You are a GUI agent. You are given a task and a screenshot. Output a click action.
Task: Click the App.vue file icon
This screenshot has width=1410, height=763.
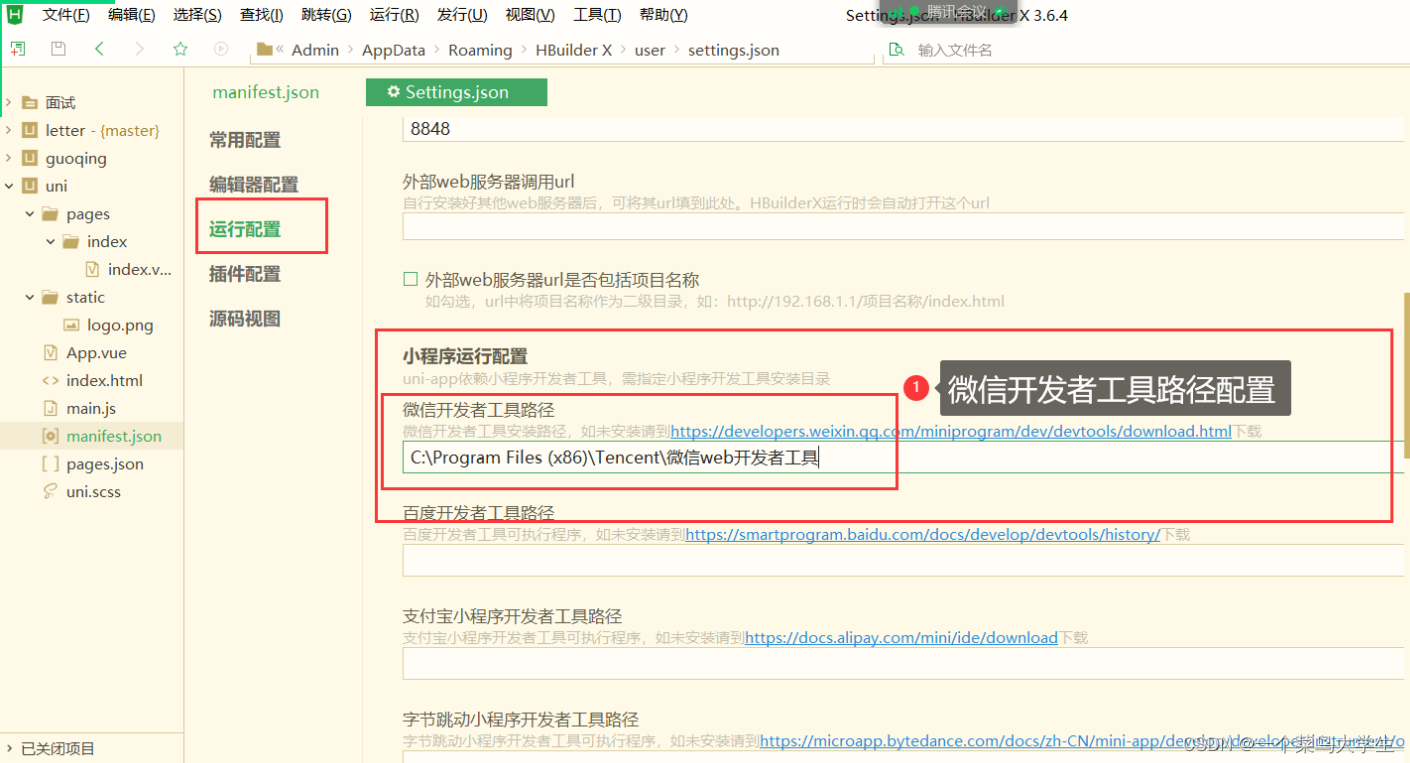(x=50, y=353)
